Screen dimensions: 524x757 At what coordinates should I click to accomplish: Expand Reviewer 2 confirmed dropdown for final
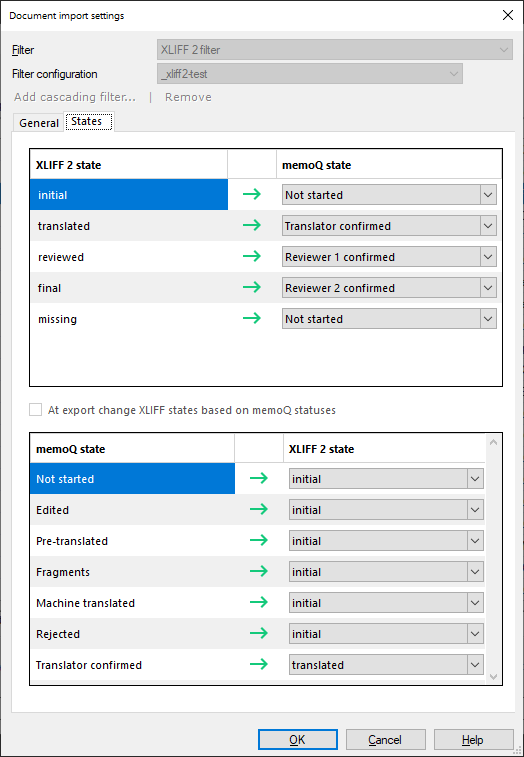click(x=389, y=288)
